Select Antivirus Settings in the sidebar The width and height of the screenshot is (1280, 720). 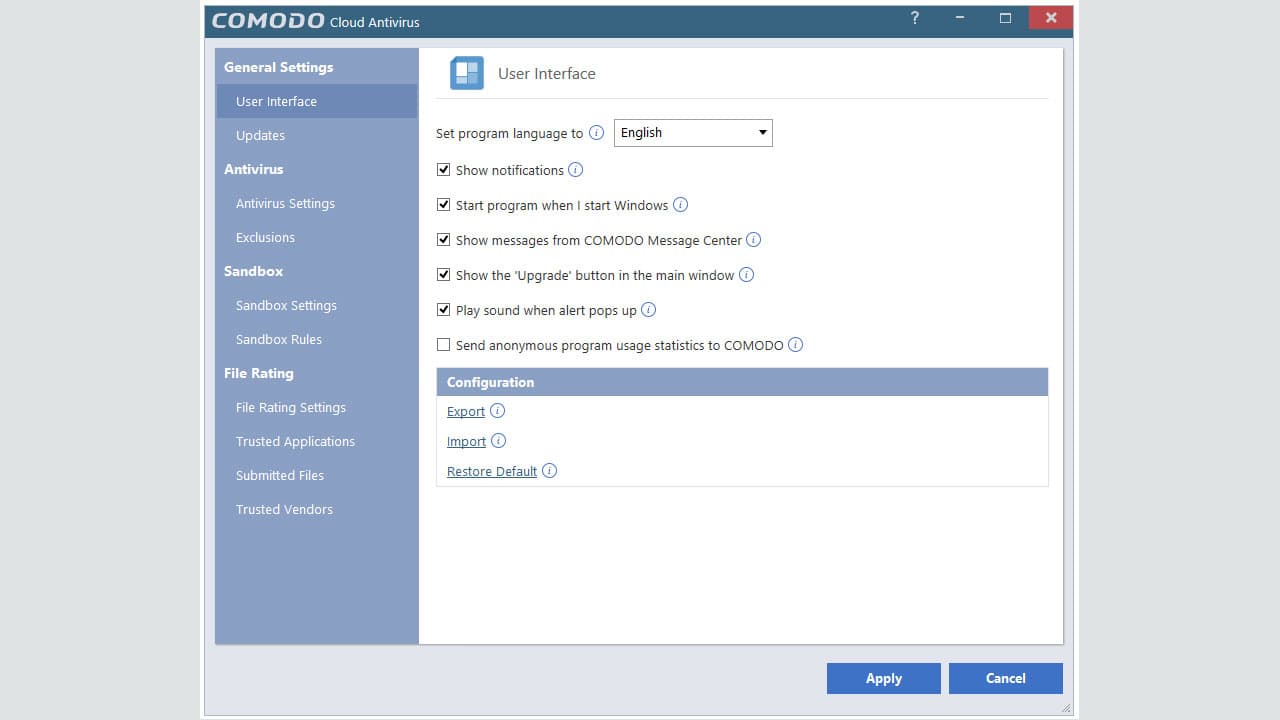tap(285, 203)
